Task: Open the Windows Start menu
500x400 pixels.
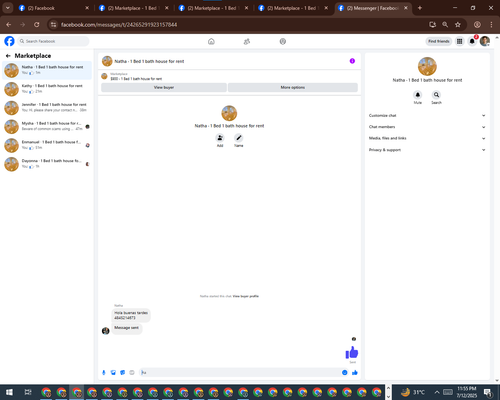Action: [x=9, y=392]
